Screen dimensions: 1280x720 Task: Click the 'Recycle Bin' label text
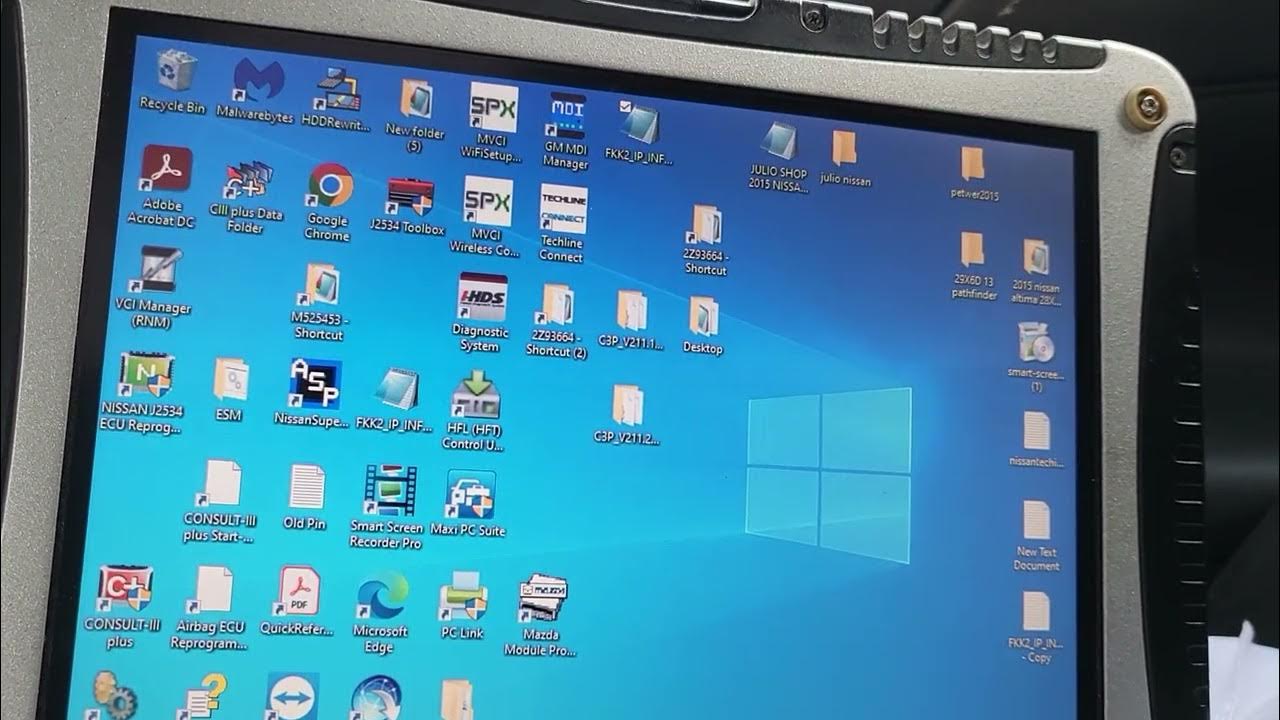tap(172, 104)
